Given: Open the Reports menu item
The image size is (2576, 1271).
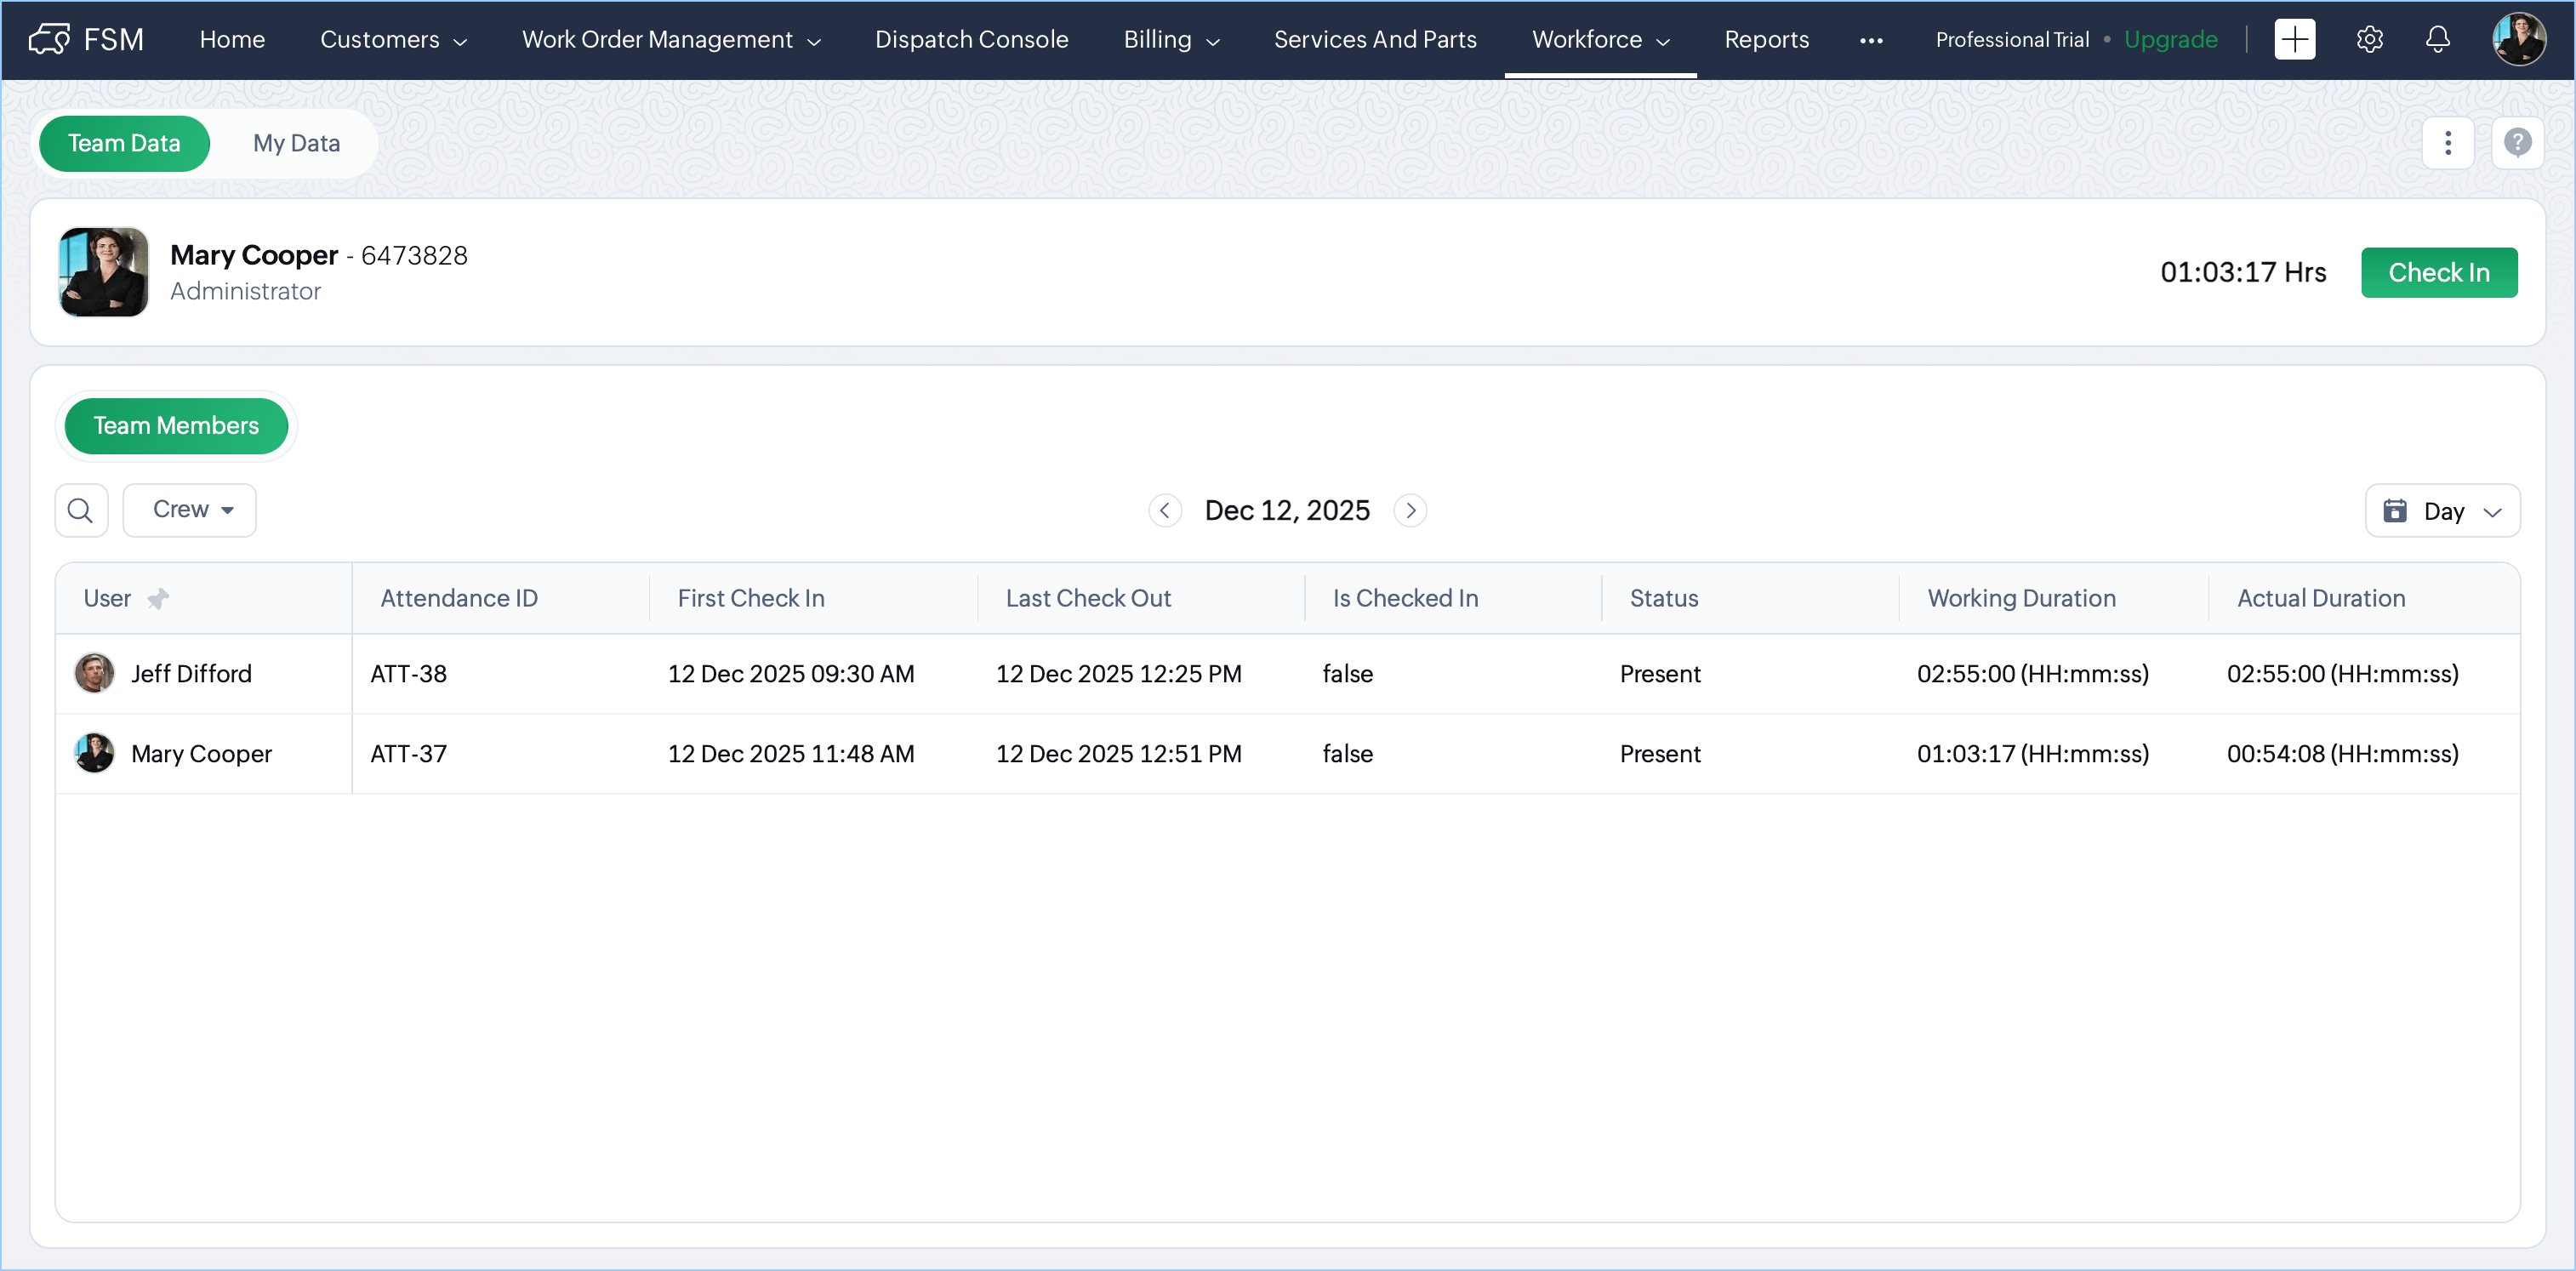Looking at the screenshot, I should coord(1766,39).
